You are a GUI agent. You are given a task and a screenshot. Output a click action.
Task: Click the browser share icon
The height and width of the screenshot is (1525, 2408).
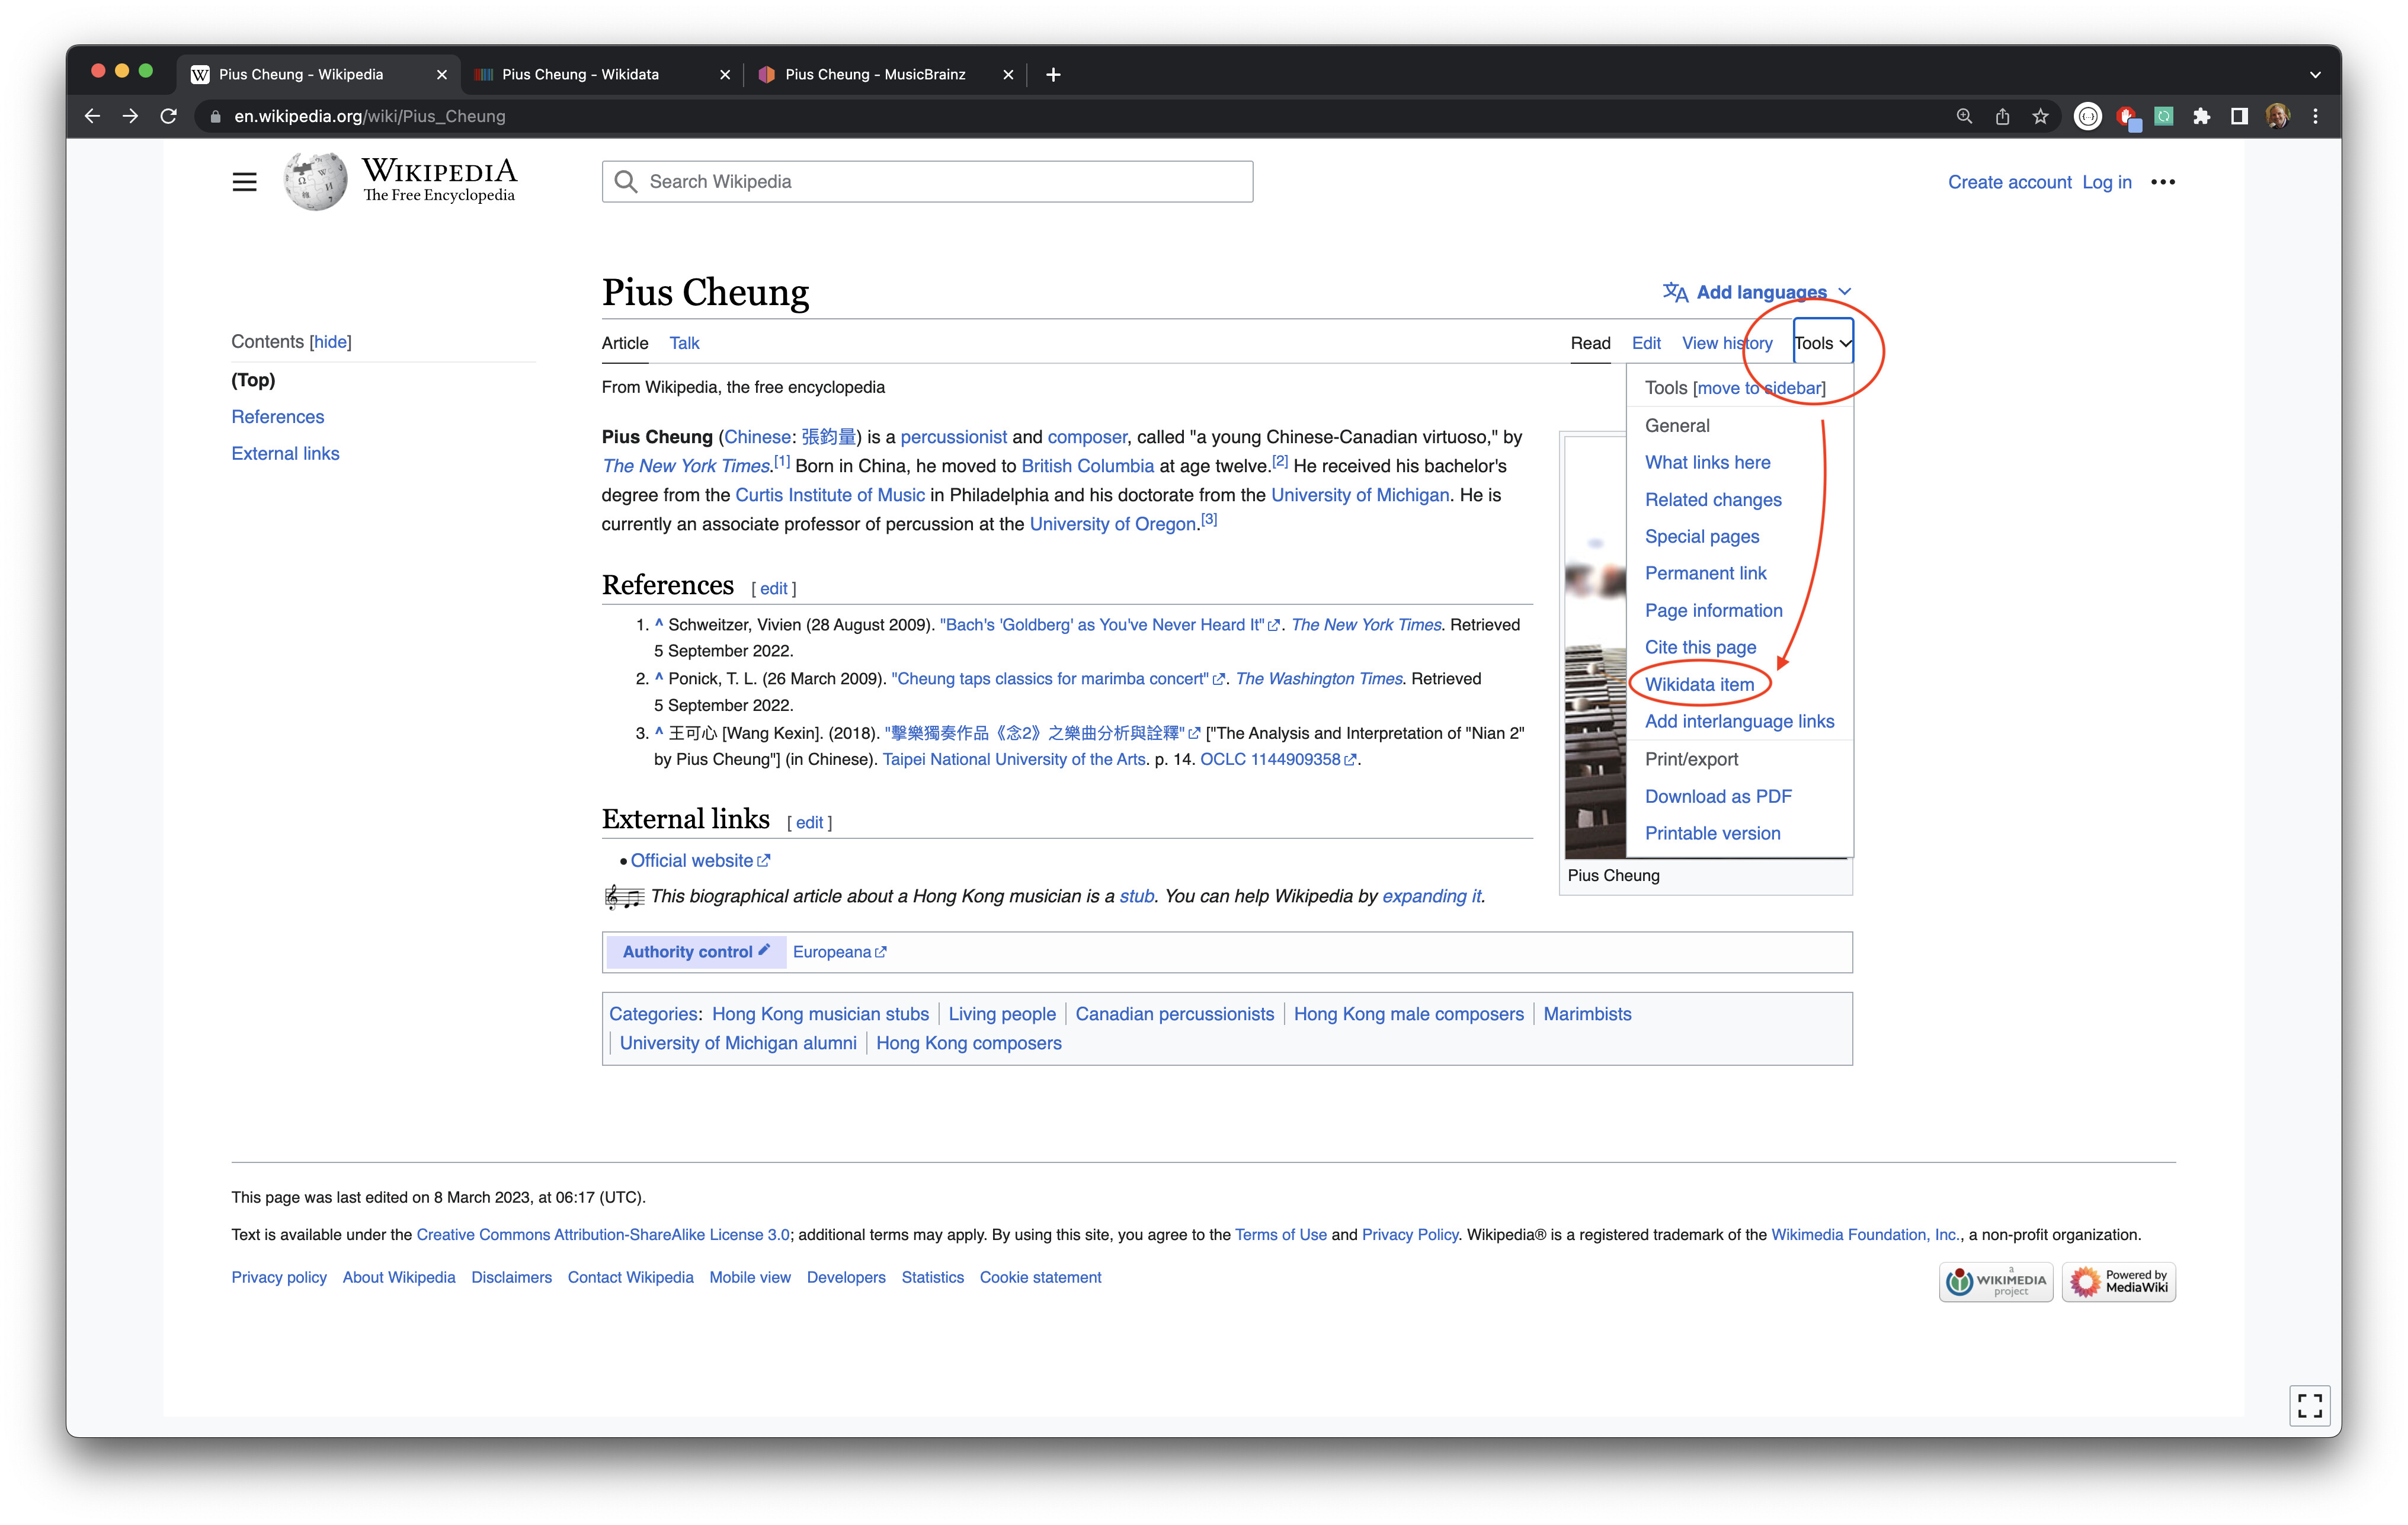pos(2002,116)
